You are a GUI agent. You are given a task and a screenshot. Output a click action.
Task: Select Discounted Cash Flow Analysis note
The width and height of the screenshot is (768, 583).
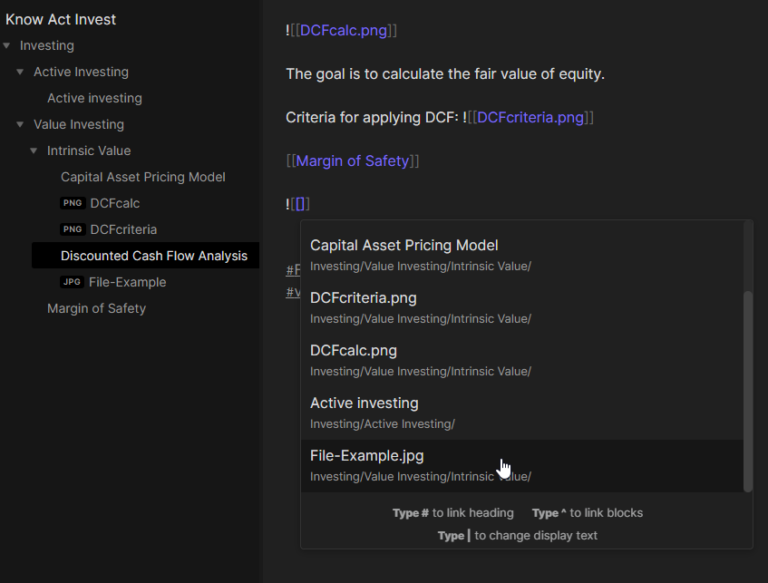pyautogui.click(x=153, y=256)
